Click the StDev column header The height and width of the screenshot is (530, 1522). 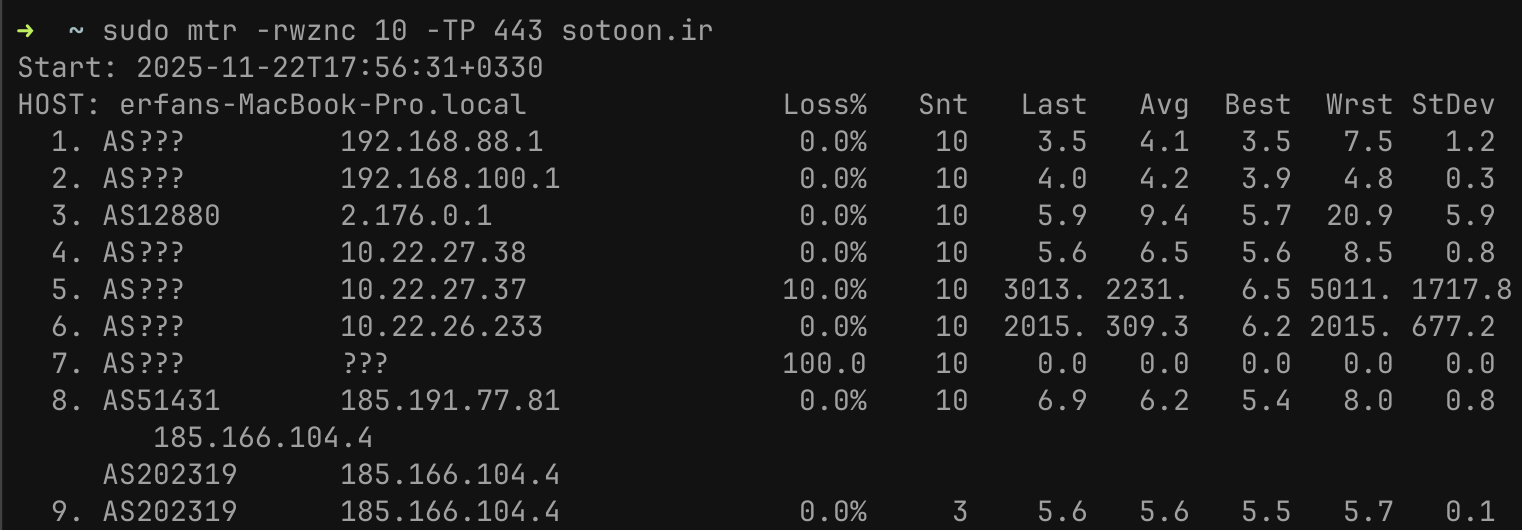(x=1453, y=105)
